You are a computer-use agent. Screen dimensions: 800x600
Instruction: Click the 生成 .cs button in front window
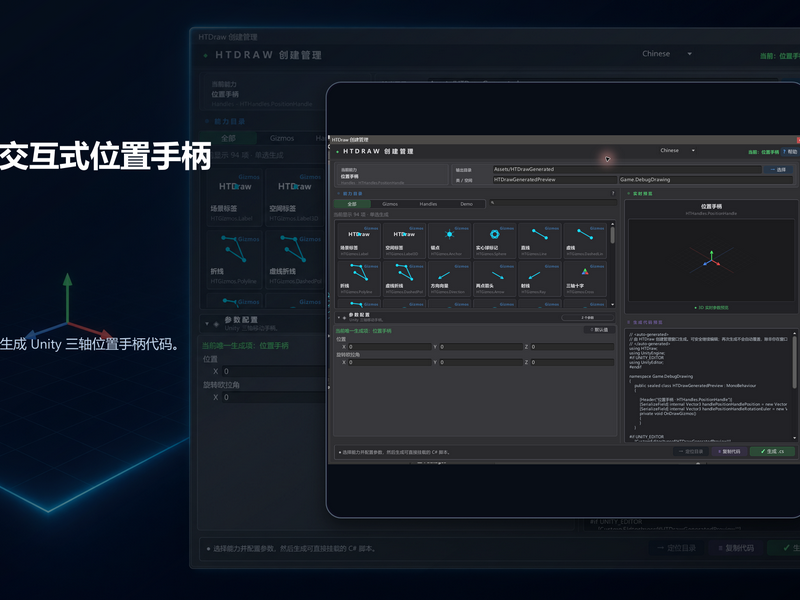pos(772,452)
